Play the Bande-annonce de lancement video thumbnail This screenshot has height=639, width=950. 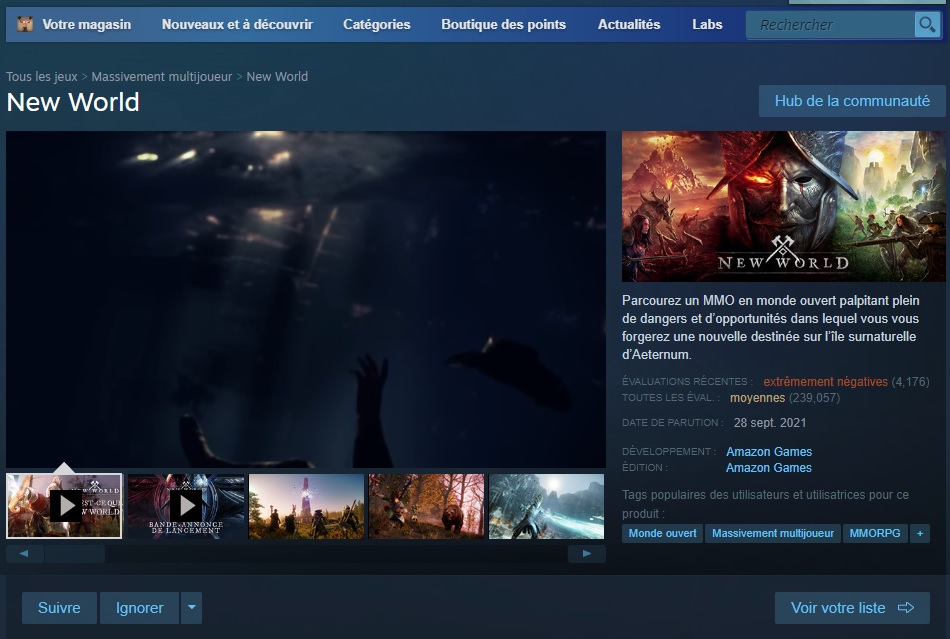point(186,506)
